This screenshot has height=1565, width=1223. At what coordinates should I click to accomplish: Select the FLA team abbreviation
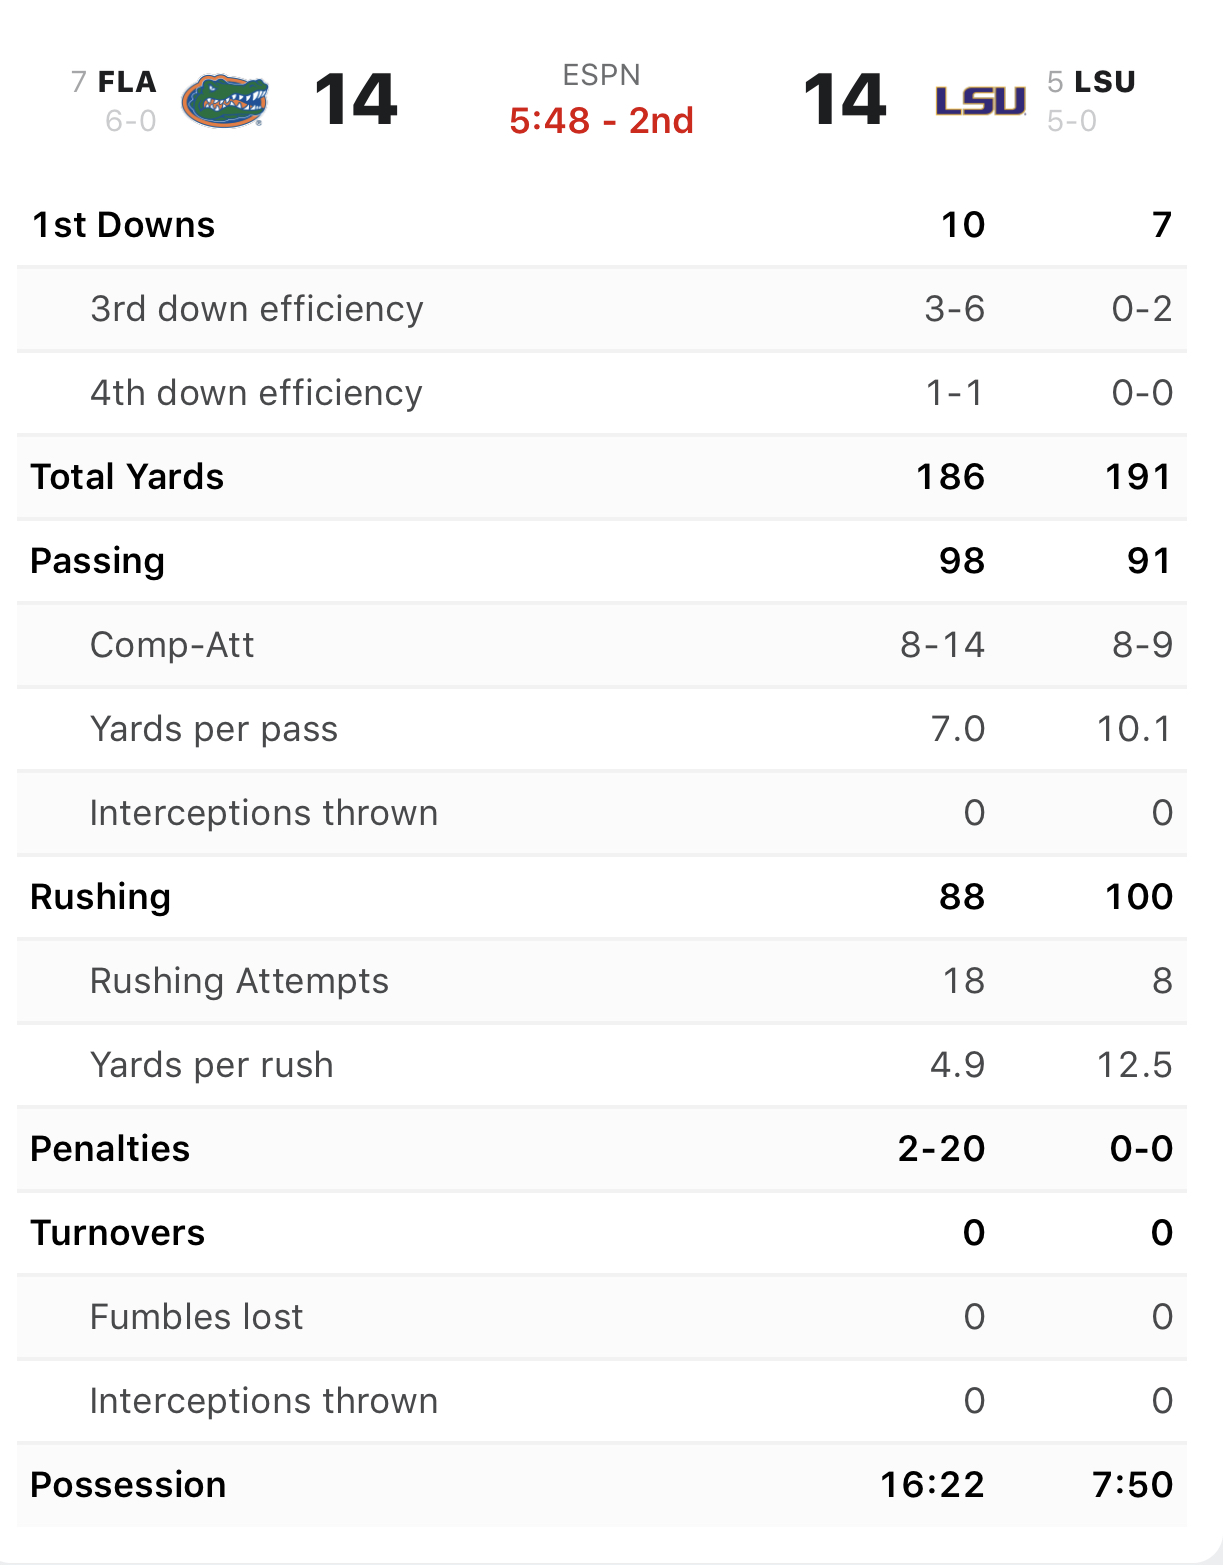127,82
